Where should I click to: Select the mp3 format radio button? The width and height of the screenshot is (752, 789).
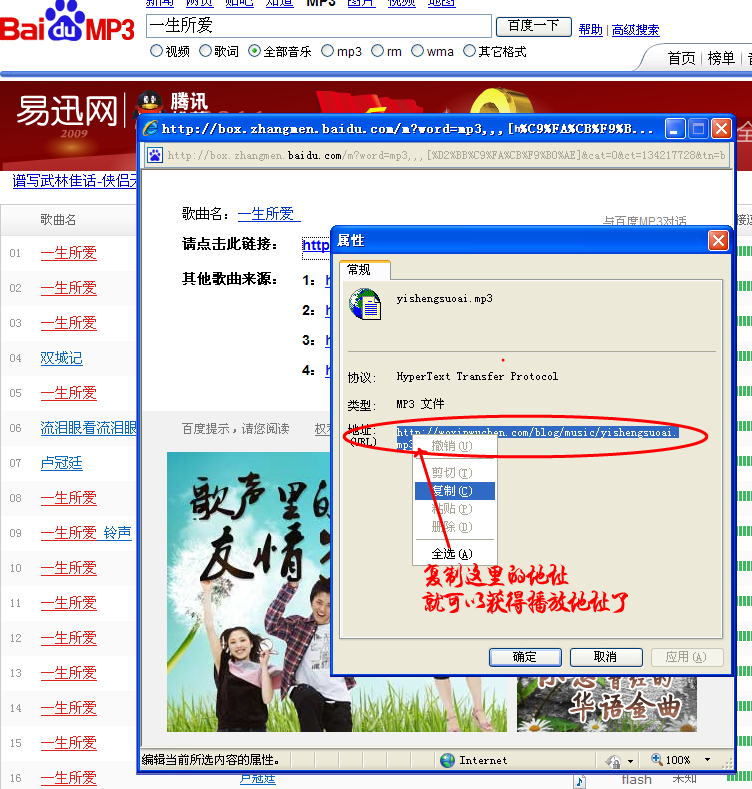click(x=328, y=51)
